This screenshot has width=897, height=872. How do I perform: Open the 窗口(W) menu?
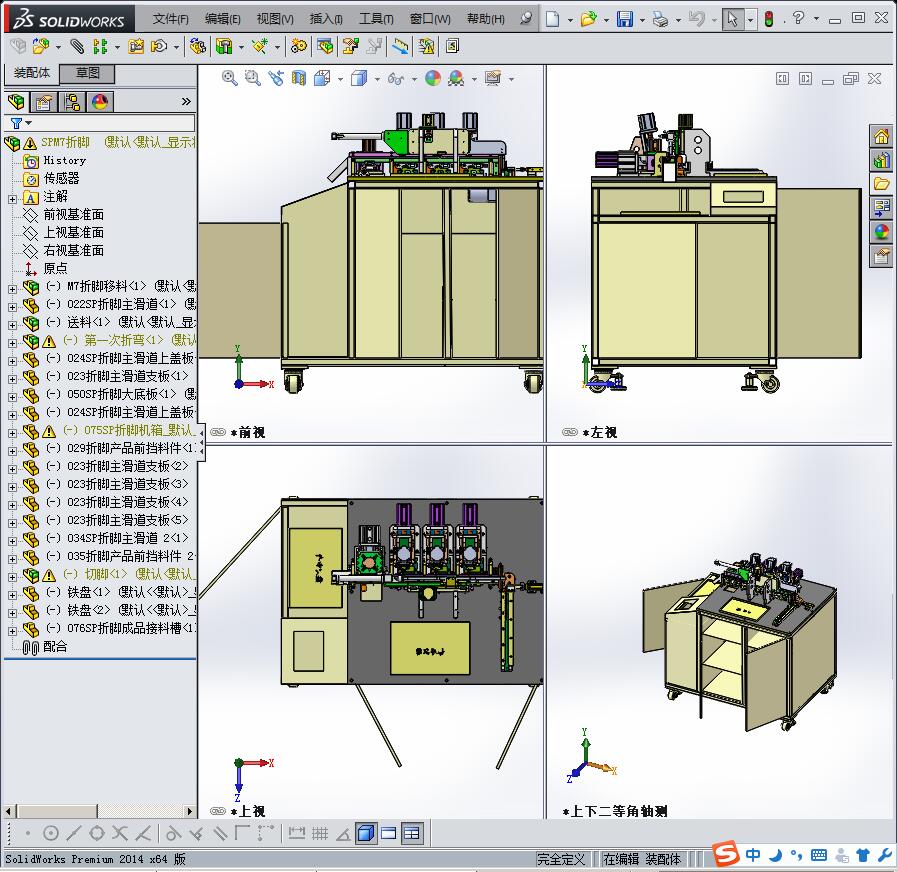430,19
